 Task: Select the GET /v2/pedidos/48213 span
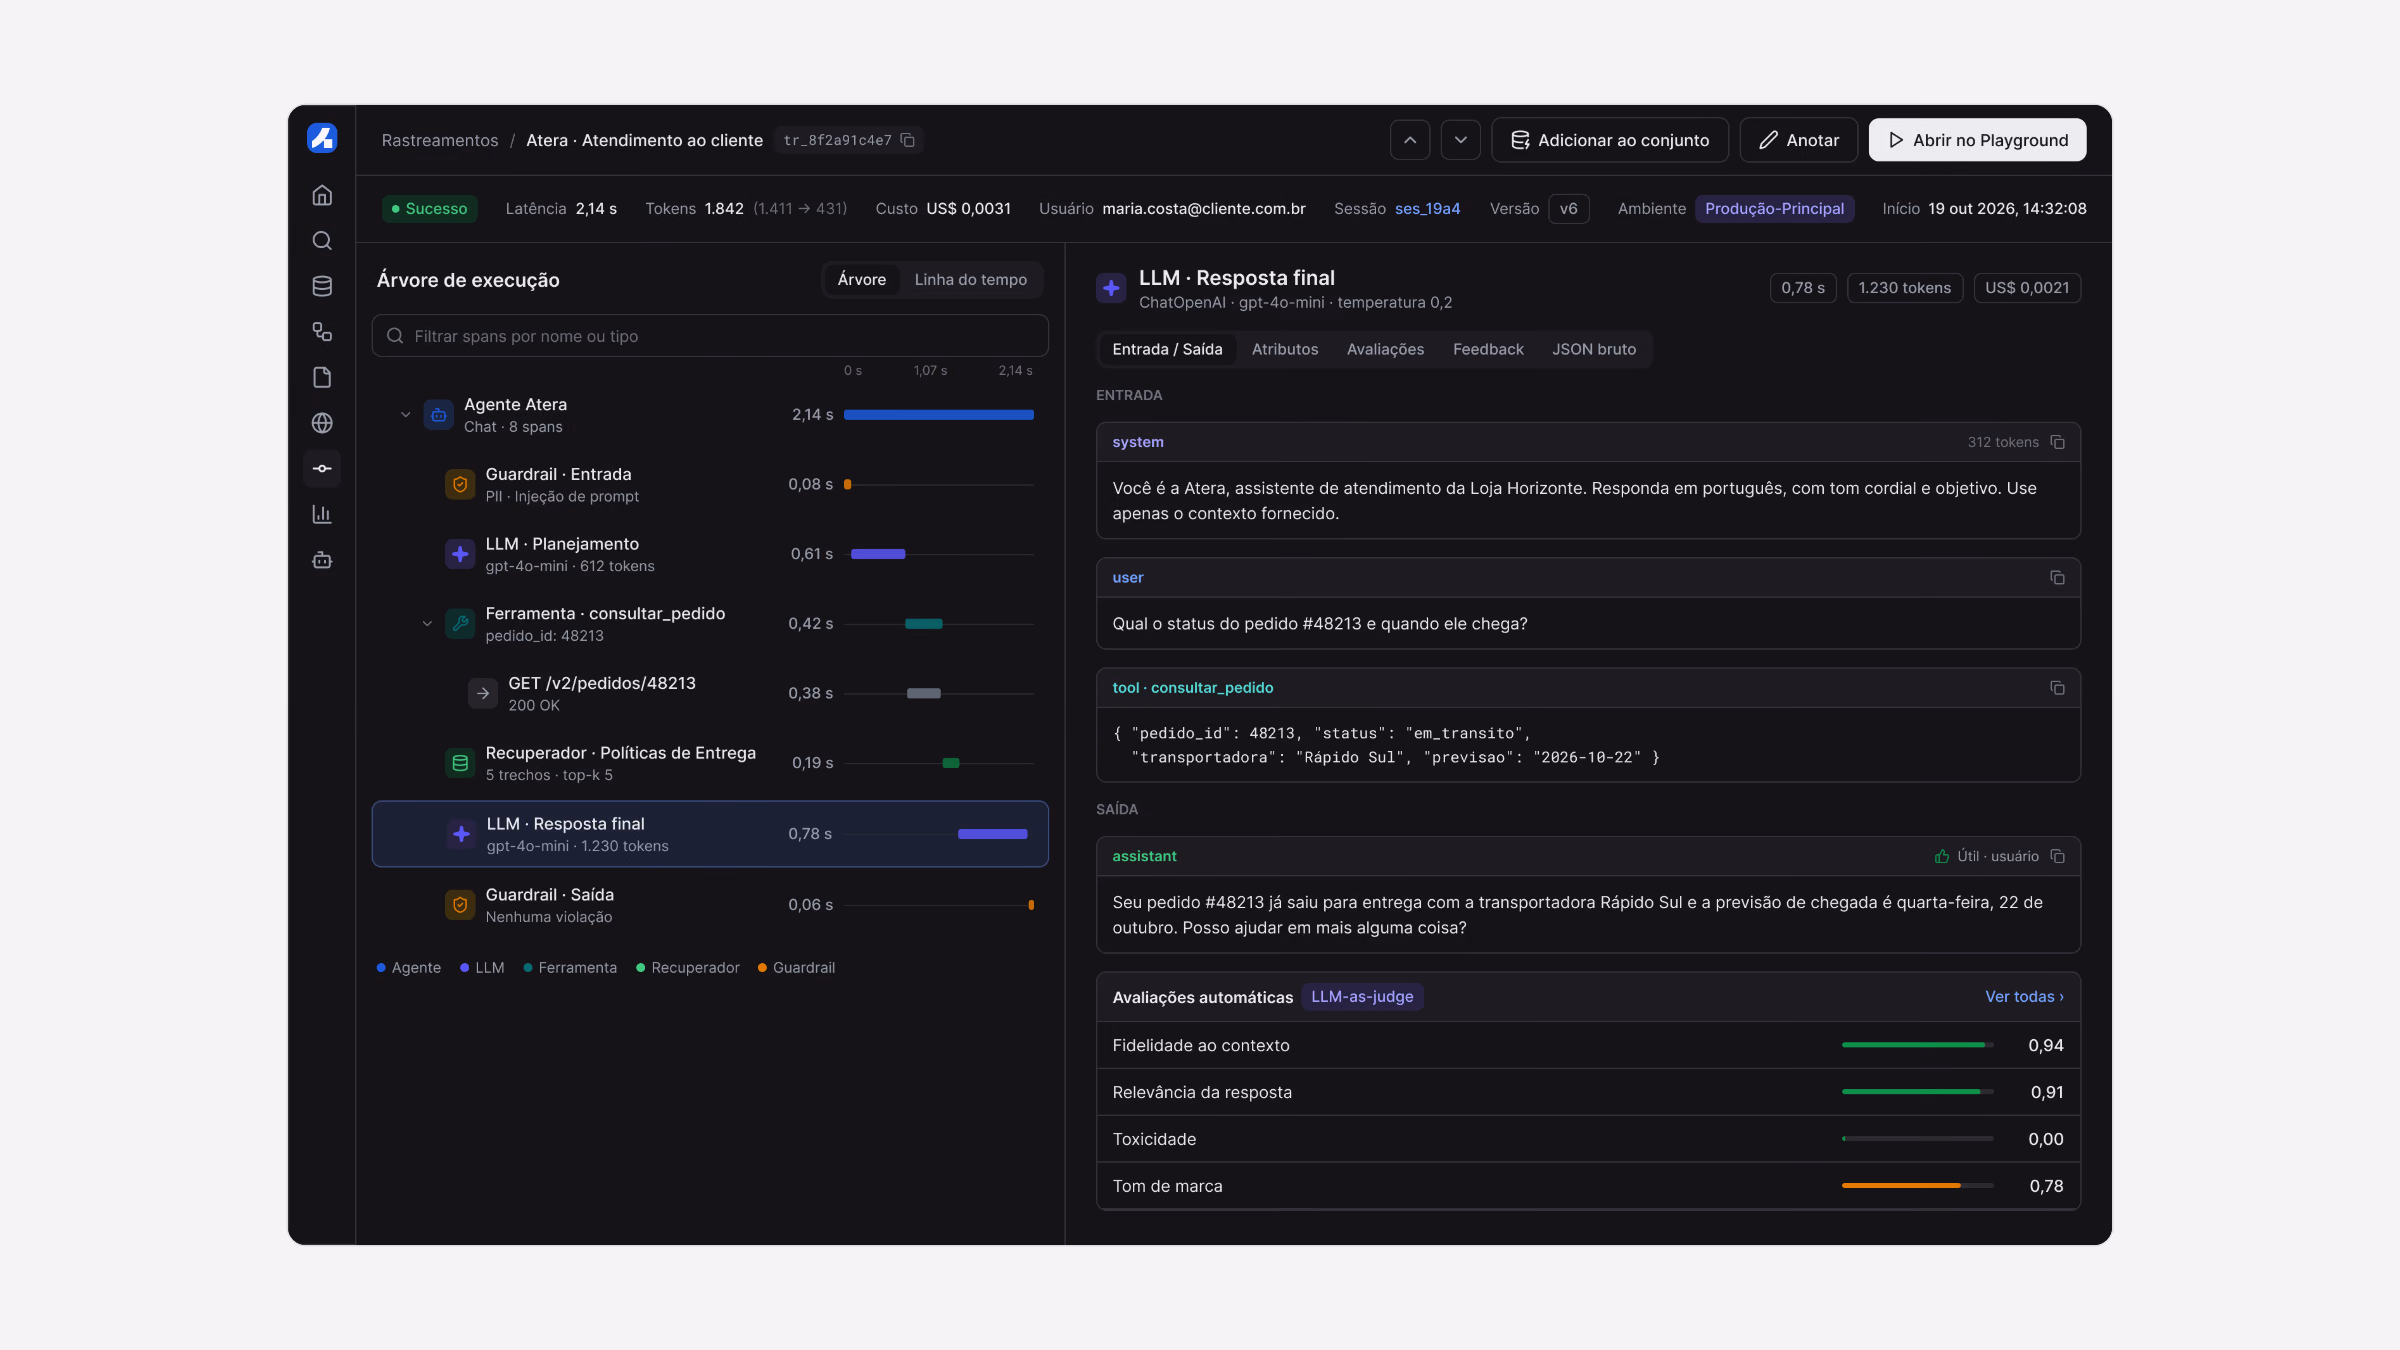(x=710, y=693)
